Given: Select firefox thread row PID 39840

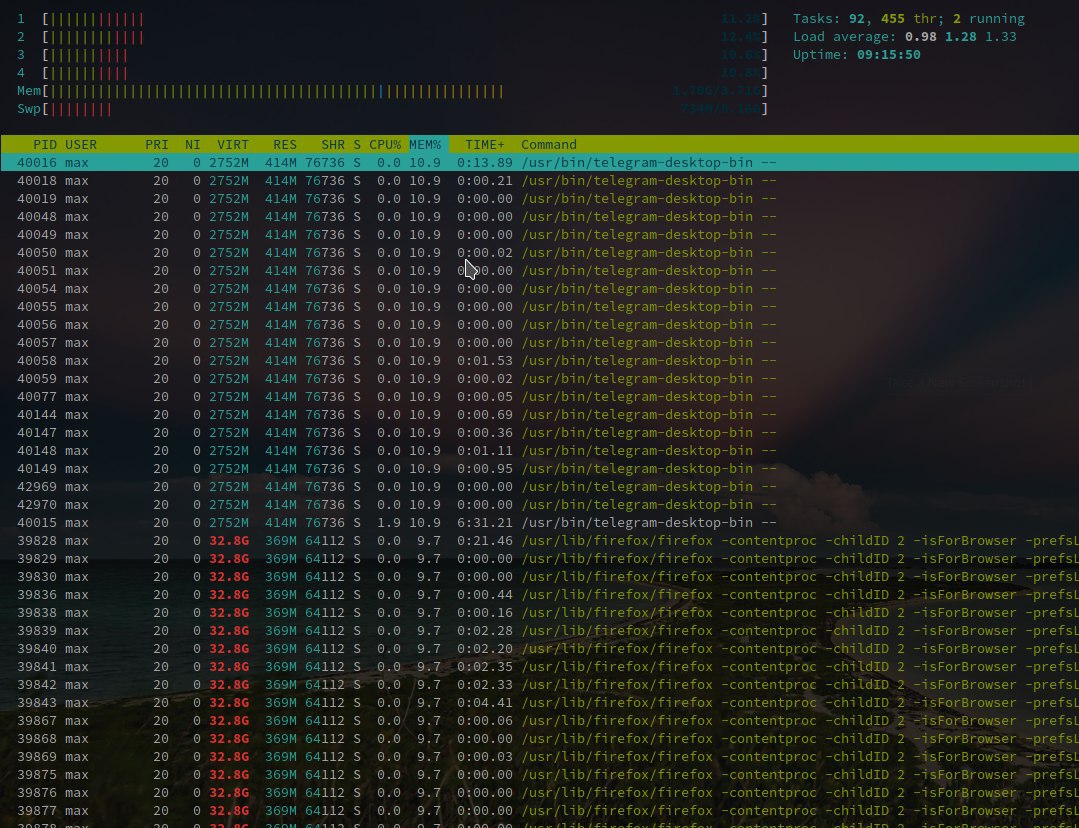Looking at the screenshot, I should 540,649.
